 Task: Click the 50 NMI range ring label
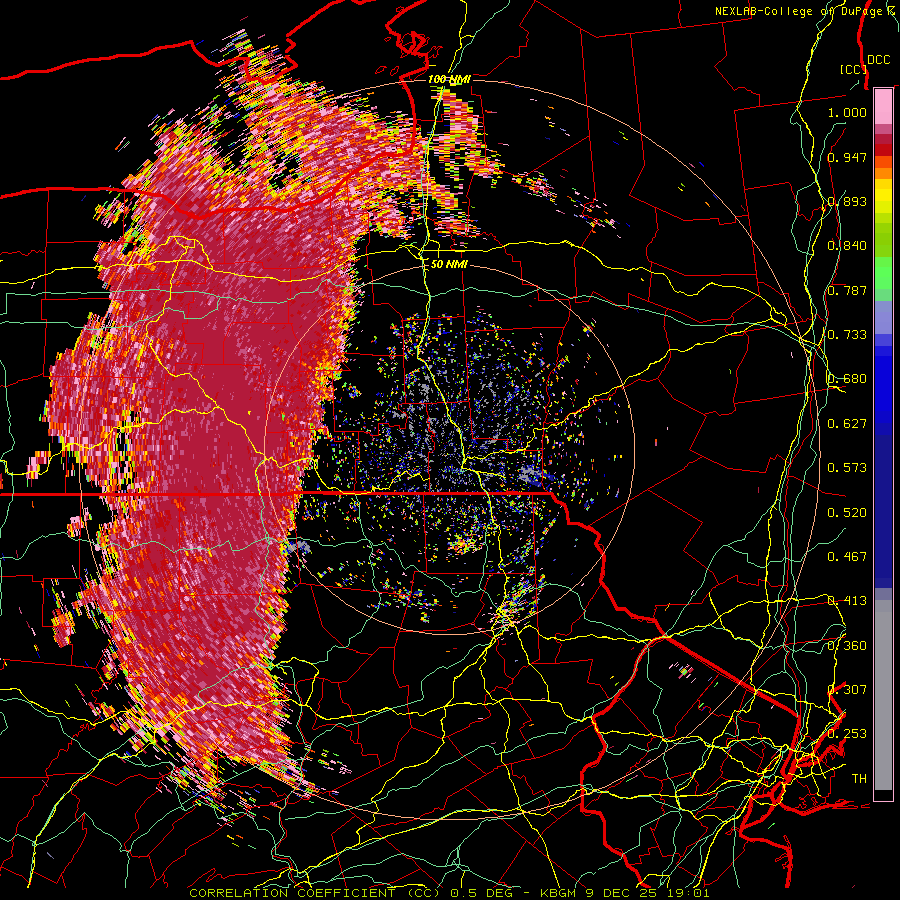449,265
